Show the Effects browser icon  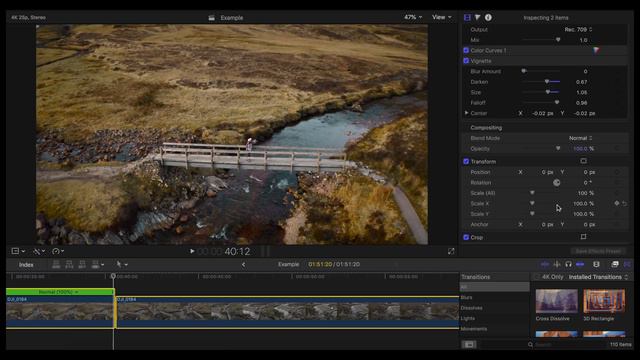pos(615,264)
